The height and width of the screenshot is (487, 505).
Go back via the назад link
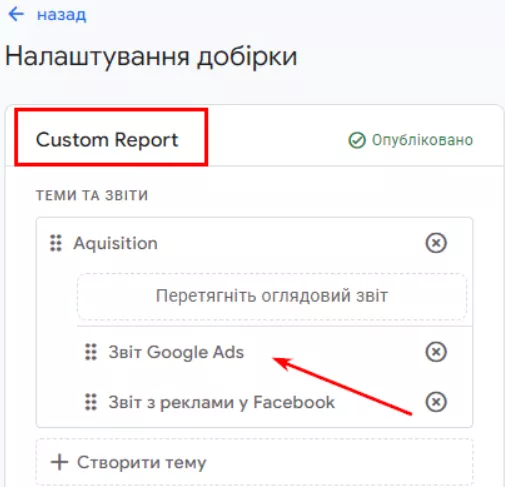click(61, 15)
